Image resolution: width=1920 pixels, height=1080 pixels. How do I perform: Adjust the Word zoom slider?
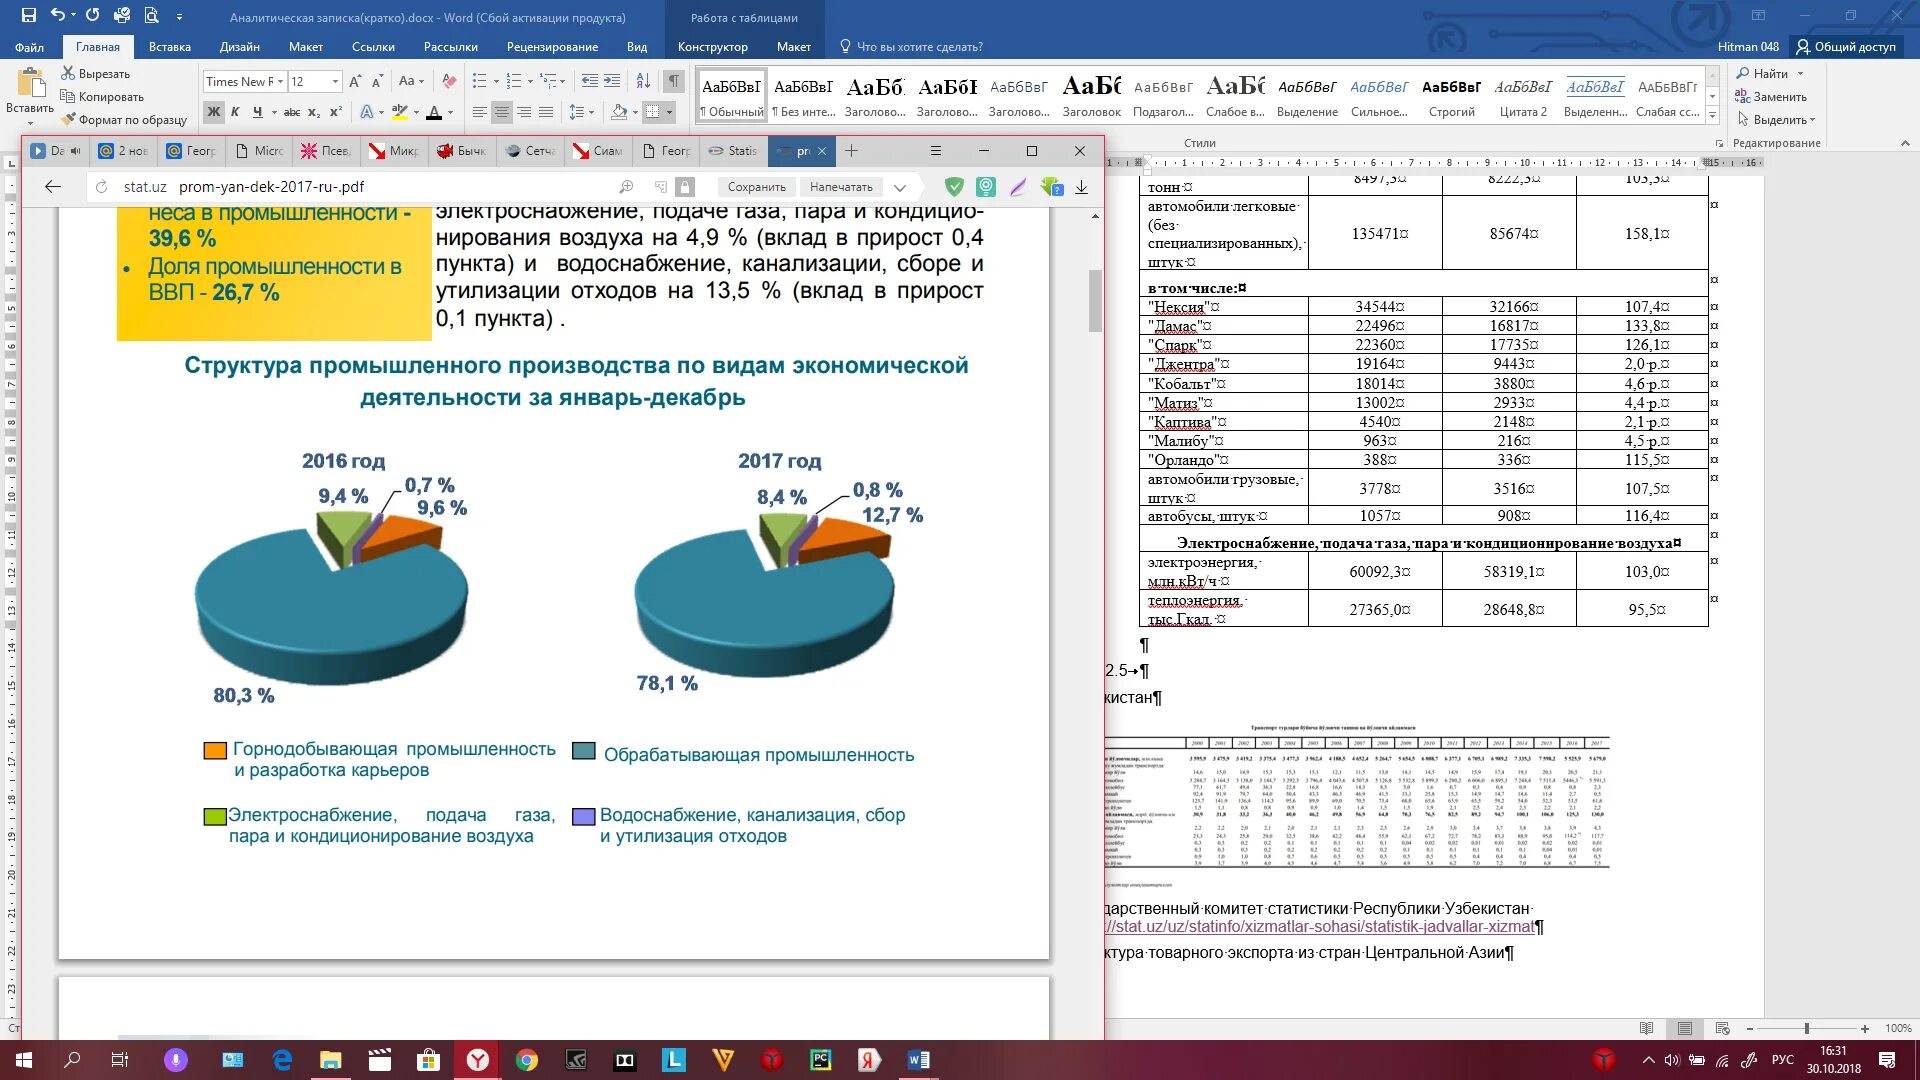pos(1806,1028)
